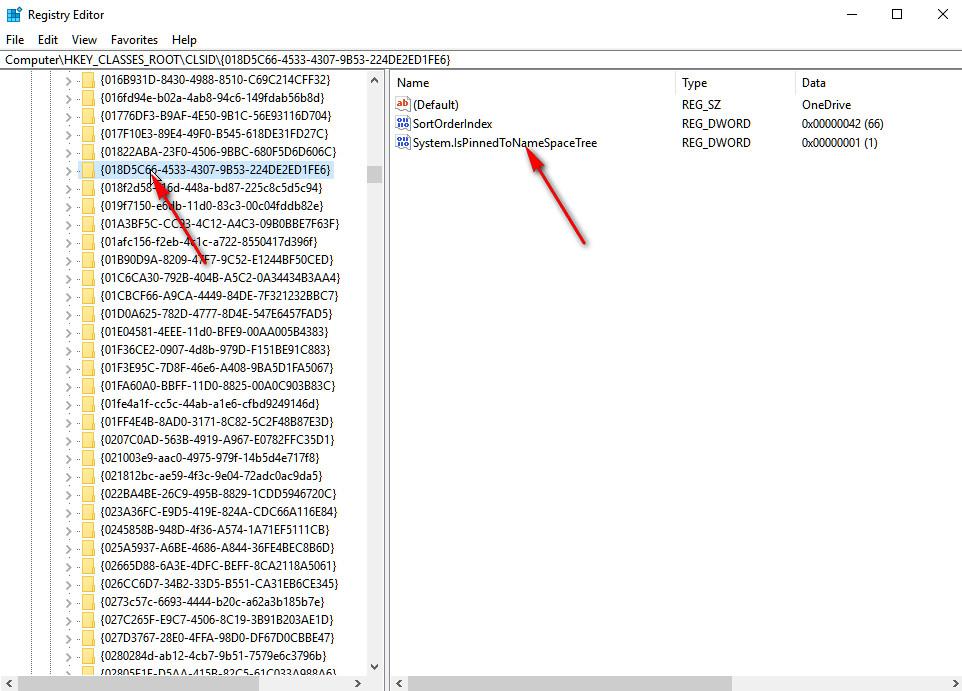Click folder icon for {01776DF3-B9AF-4E50-9B1C-56E93116D704}
Image resolution: width=962 pixels, height=691 pixels.
click(88, 116)
